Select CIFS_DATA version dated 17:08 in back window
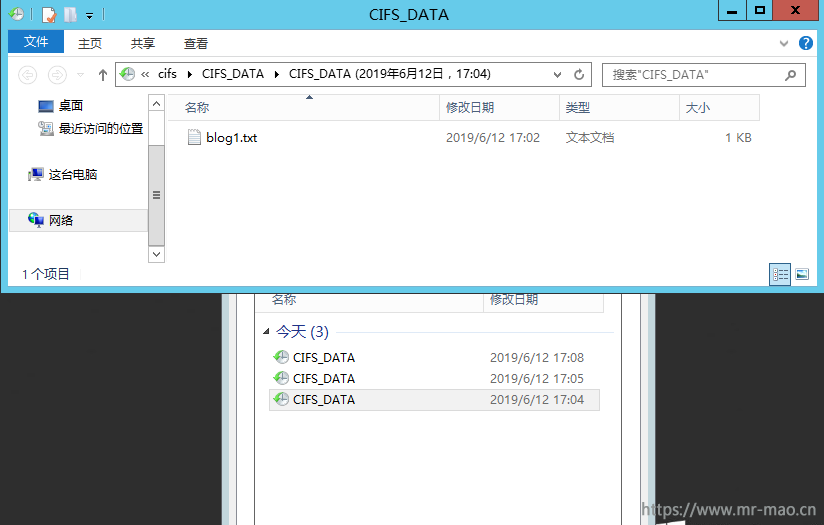Viewport: 824px width, 525px height. pos(434,357)
